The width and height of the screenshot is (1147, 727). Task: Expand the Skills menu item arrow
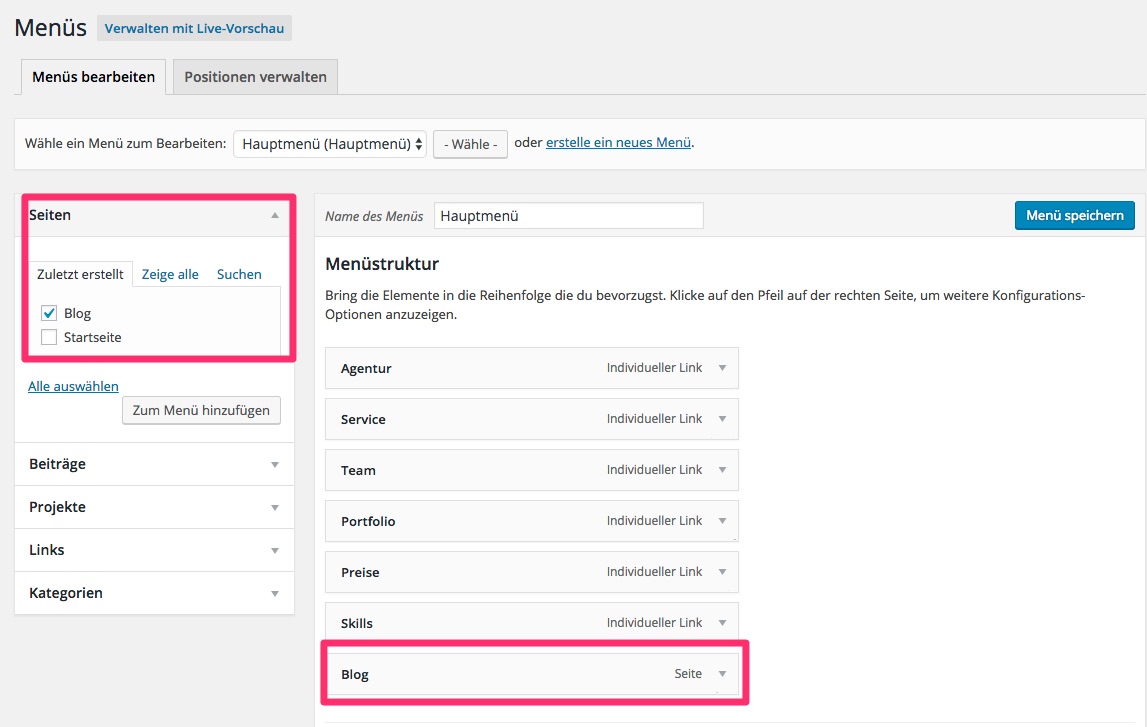[x=722, y=622]
